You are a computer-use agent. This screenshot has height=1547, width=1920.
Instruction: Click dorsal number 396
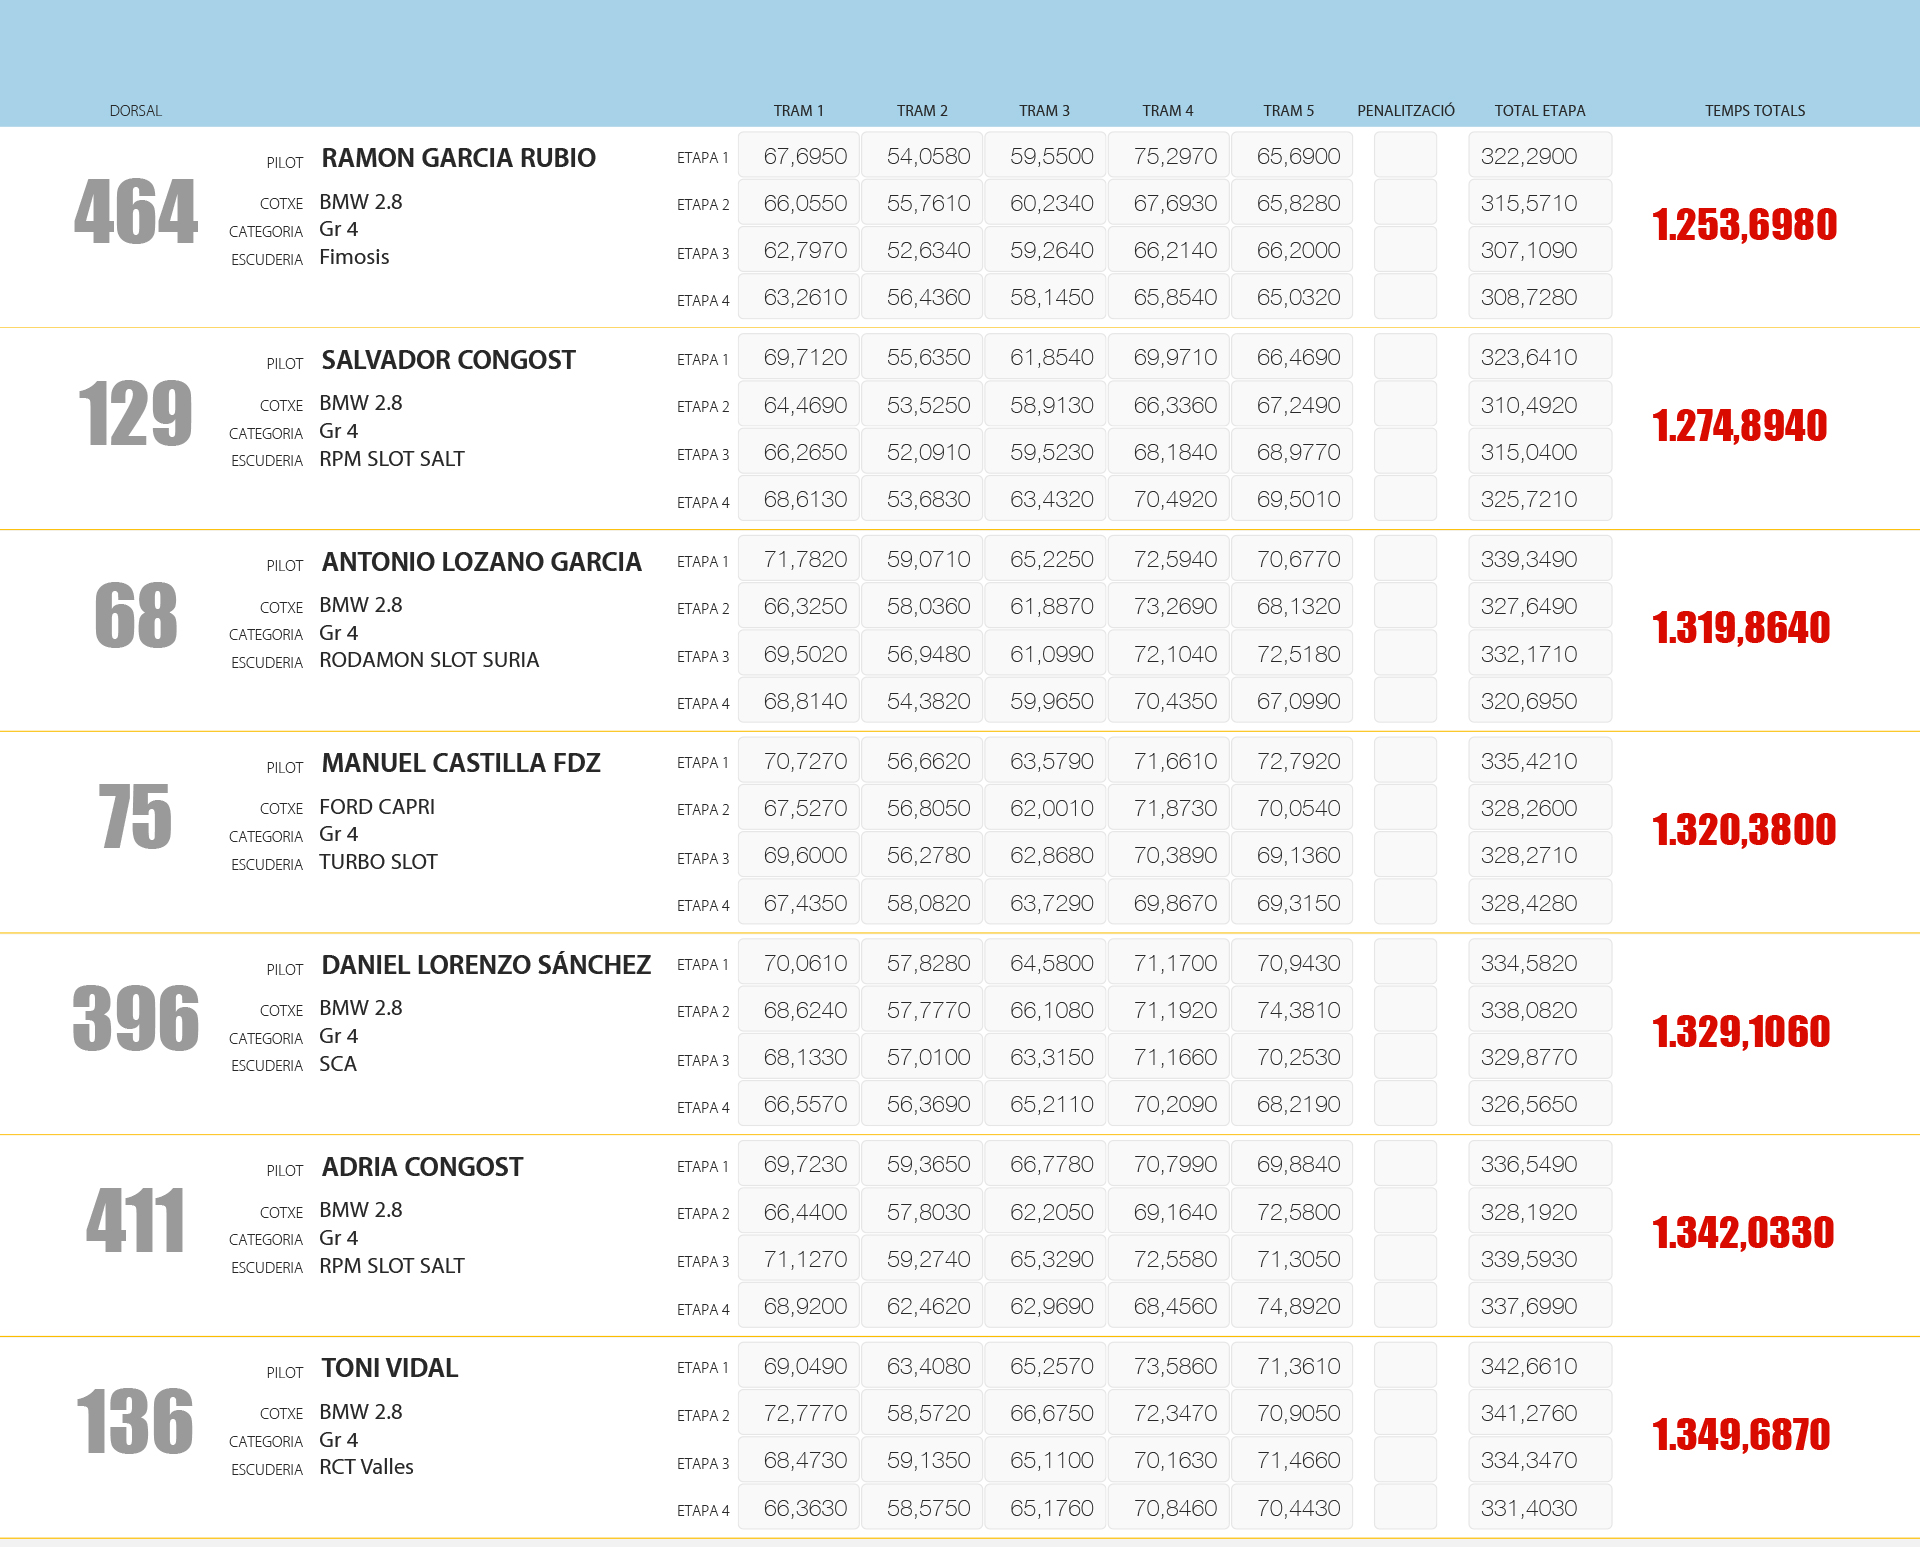pyautogui.click(x=136, y=1018)
